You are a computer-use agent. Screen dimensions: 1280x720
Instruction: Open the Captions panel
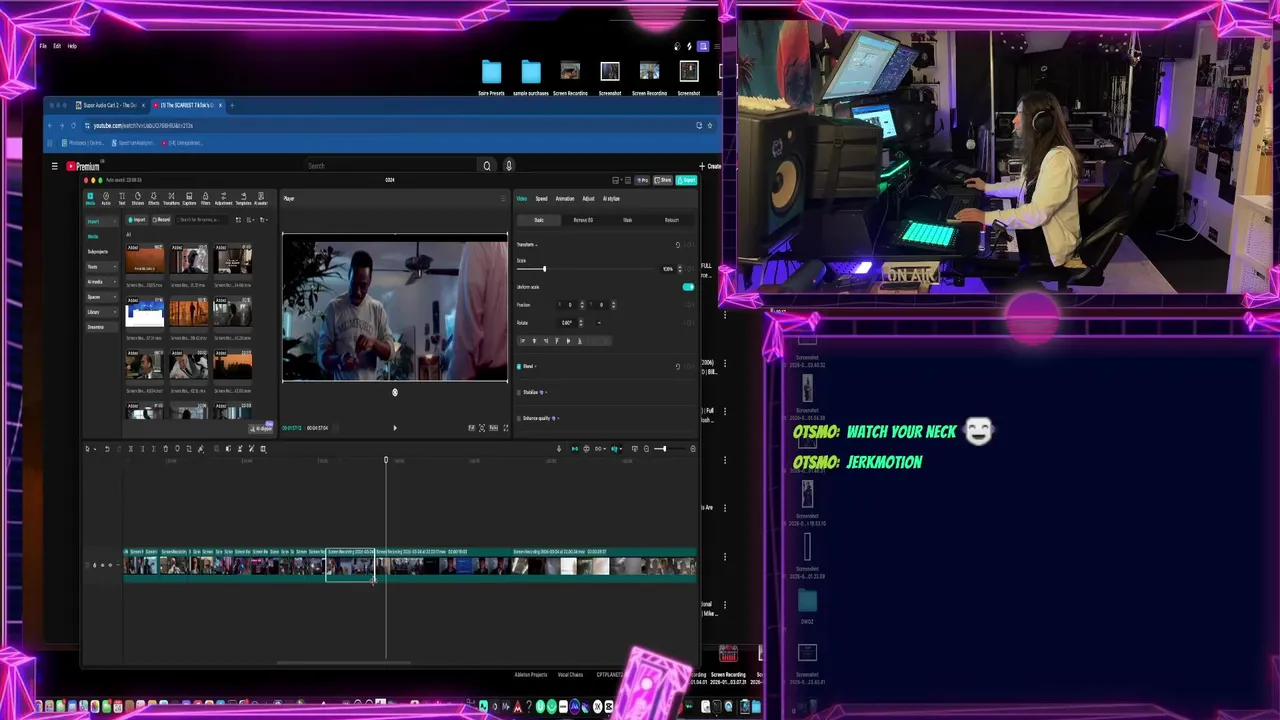tap(189, 199)
